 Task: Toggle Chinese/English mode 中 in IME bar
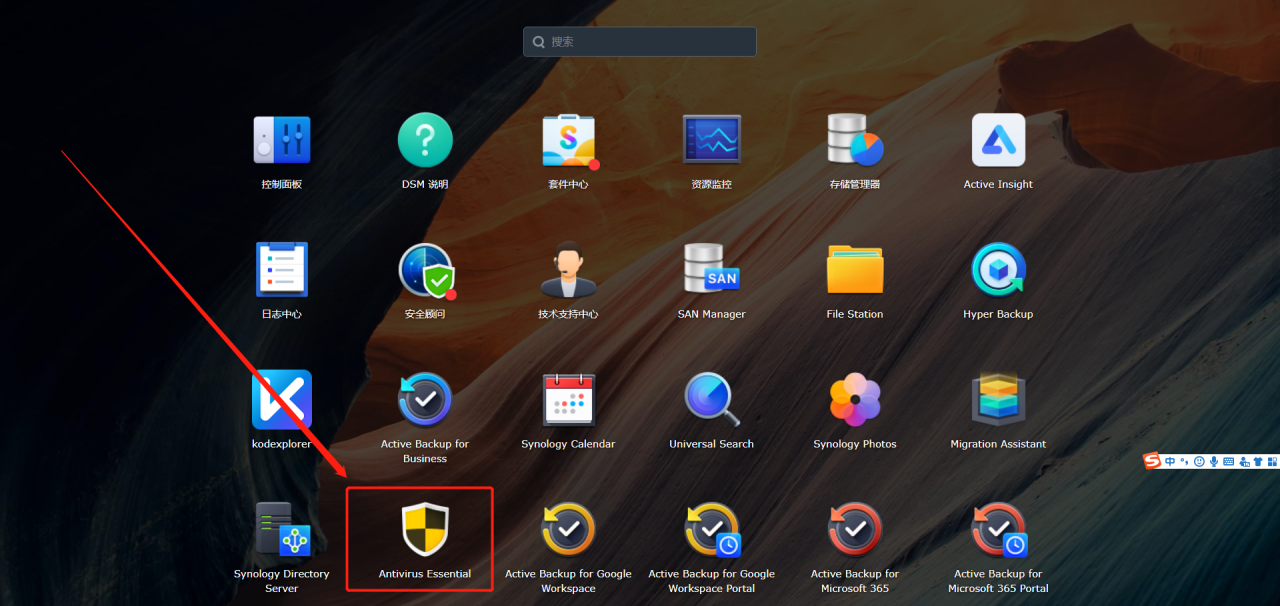(x=1170, y=461)
